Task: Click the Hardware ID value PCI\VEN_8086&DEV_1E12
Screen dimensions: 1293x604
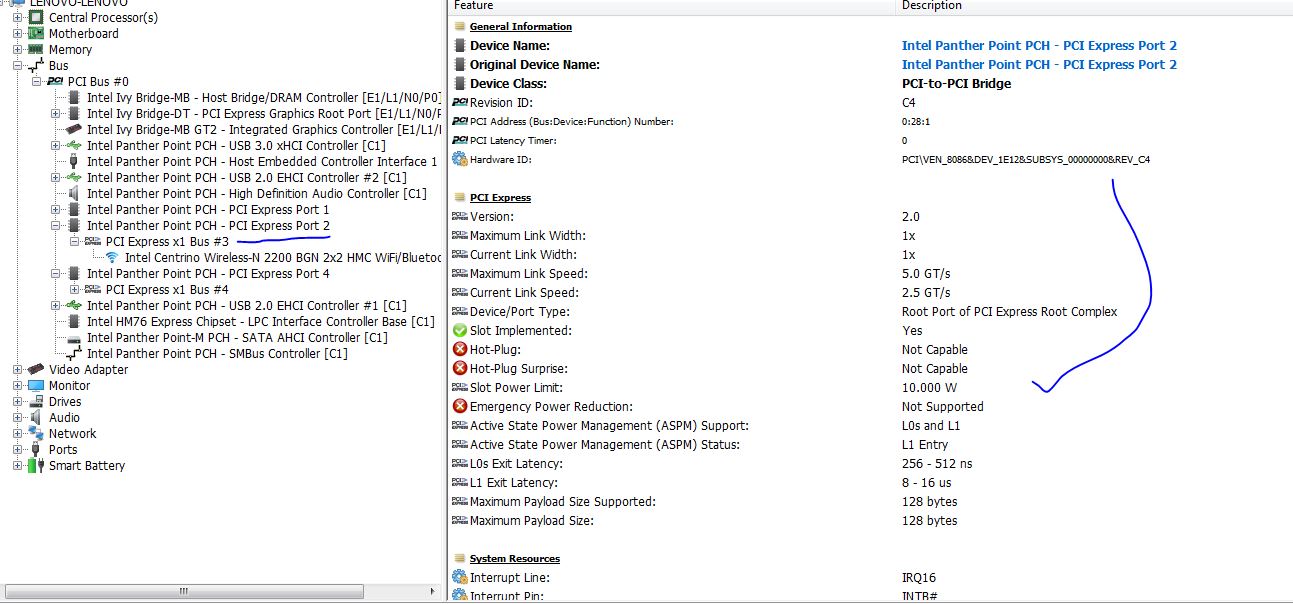Action: (1026, 160)
